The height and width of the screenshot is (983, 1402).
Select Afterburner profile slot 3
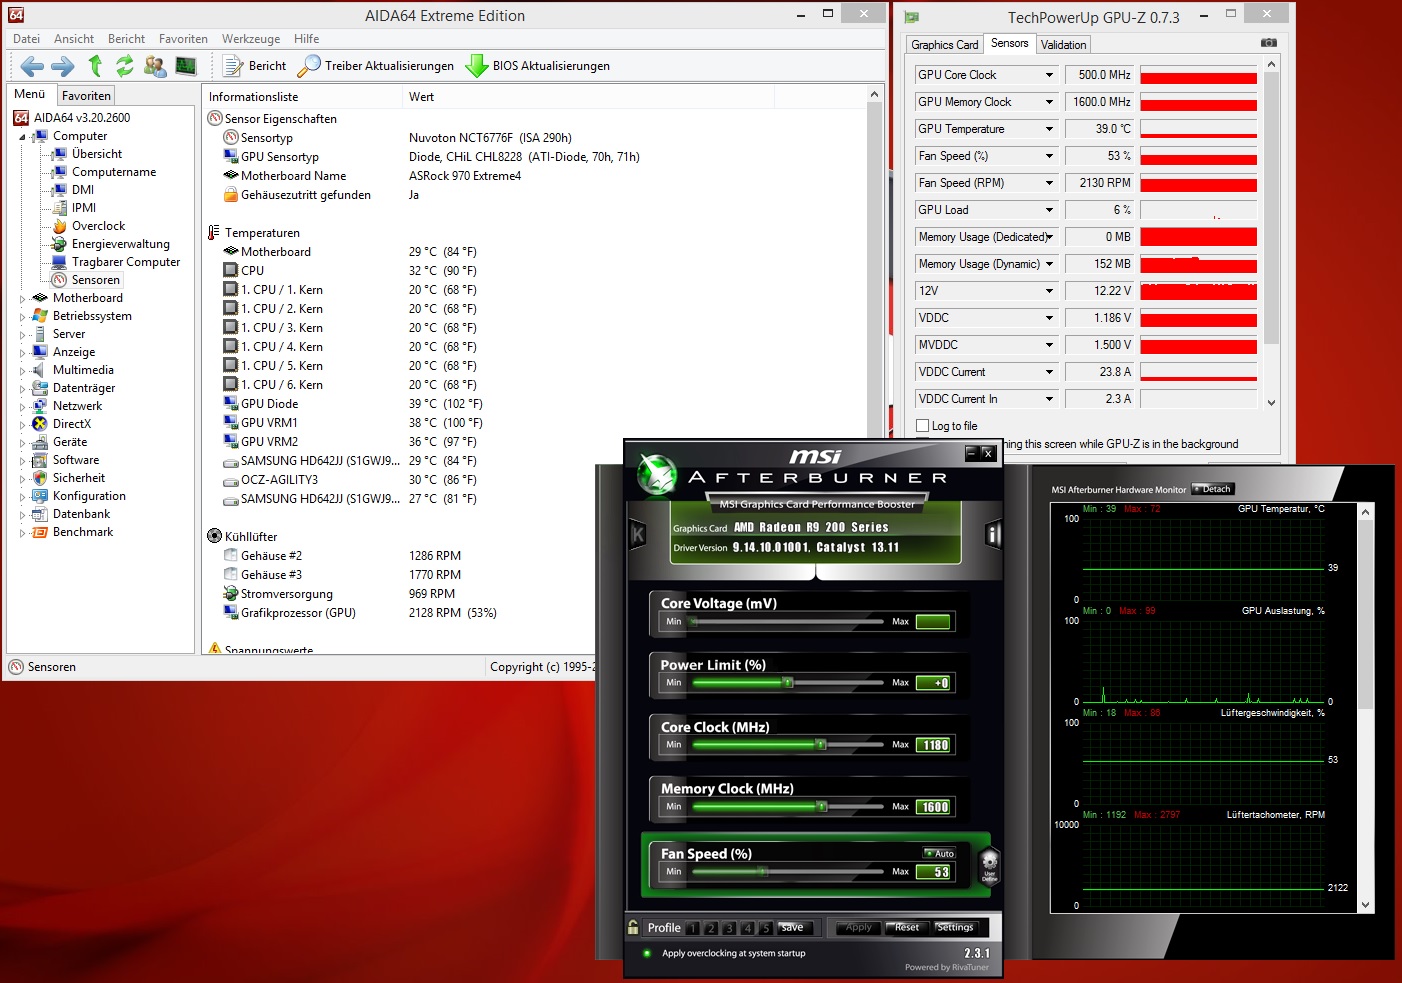(729, 928)
